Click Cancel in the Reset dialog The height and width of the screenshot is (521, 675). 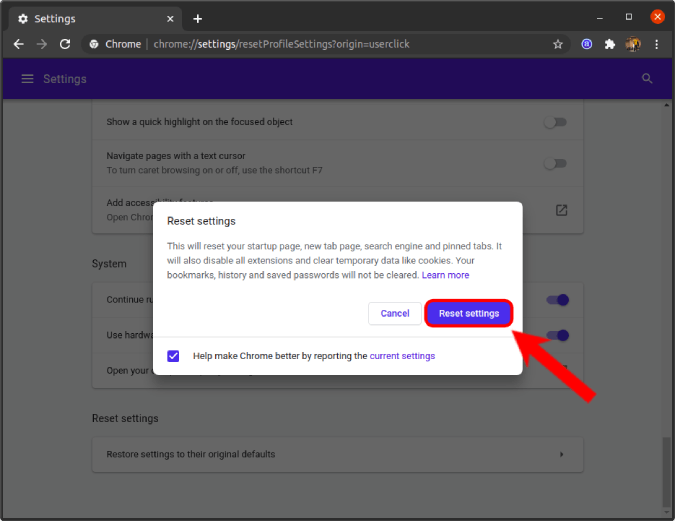coord(395,313)
